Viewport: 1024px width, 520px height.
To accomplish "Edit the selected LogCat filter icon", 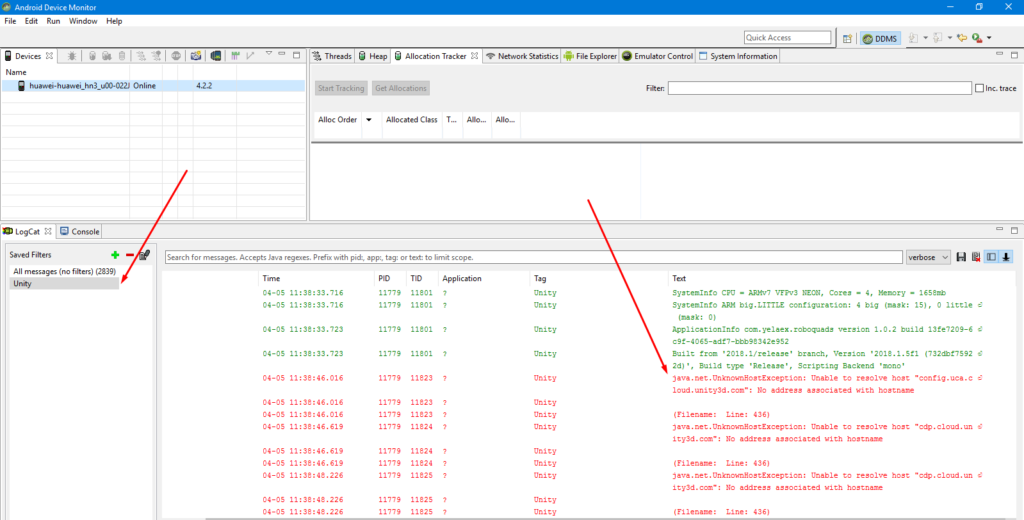I will tap(144, 255).
